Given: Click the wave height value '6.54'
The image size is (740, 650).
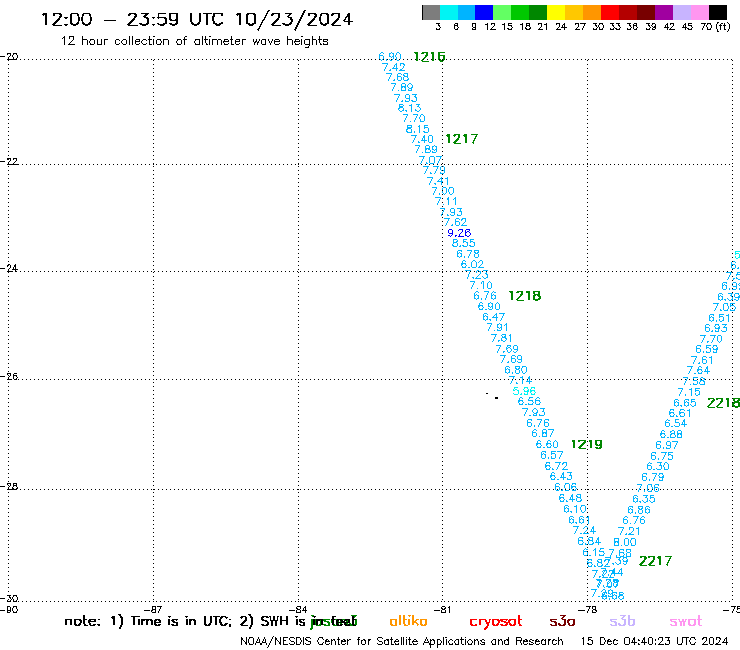Looking at the screenshot, I should [x=675, y=423].
